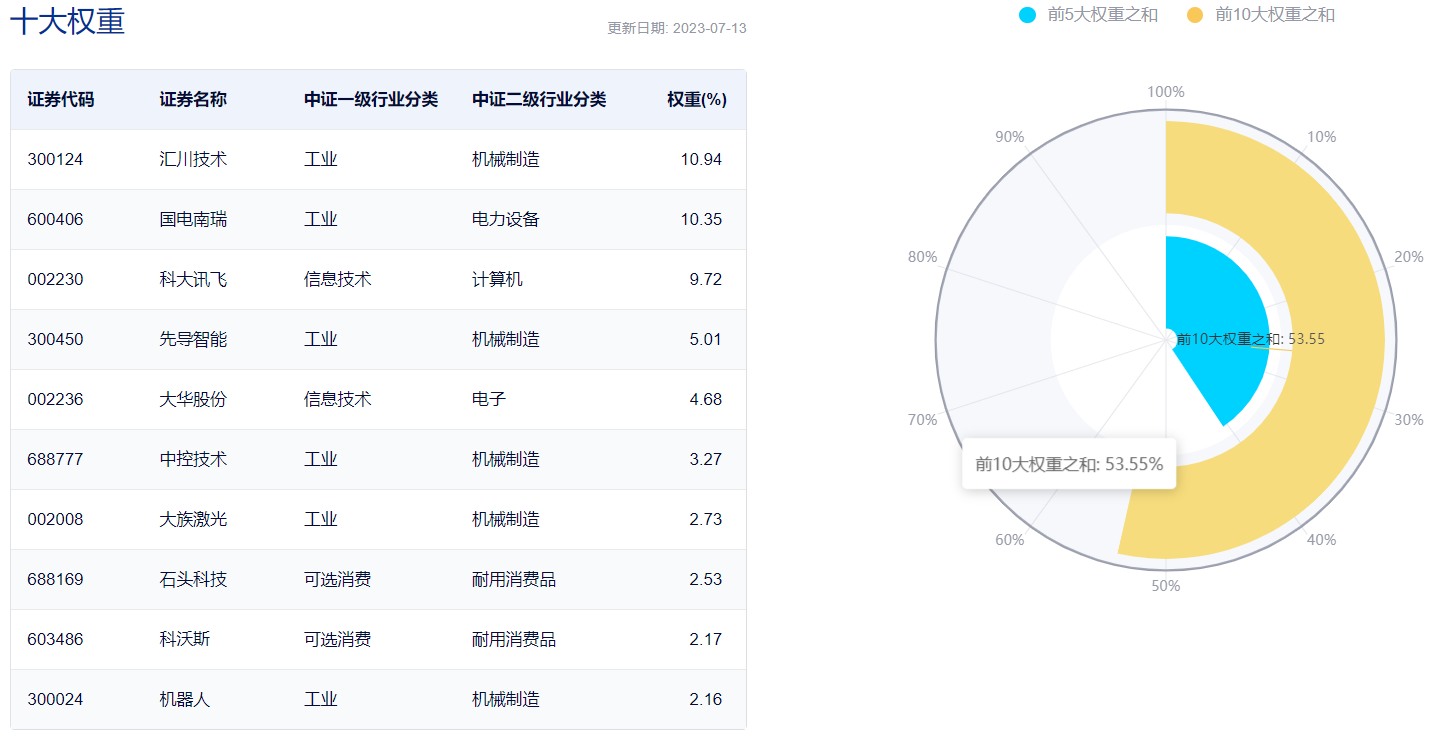Select stock code 002236
Screen dimensions: 1448x736
point(55,400)
